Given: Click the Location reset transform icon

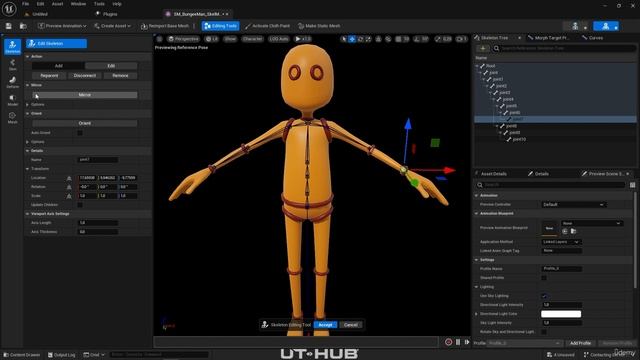Looking at the screenshot, I should tap(69, 178).
